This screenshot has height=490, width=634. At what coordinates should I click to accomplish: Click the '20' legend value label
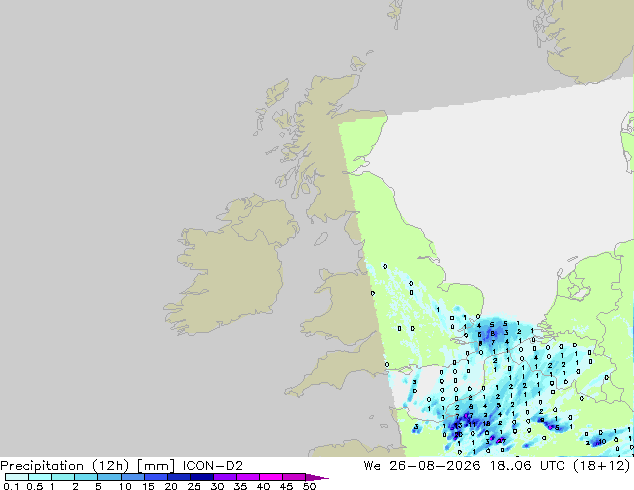[x=171, y=486]
